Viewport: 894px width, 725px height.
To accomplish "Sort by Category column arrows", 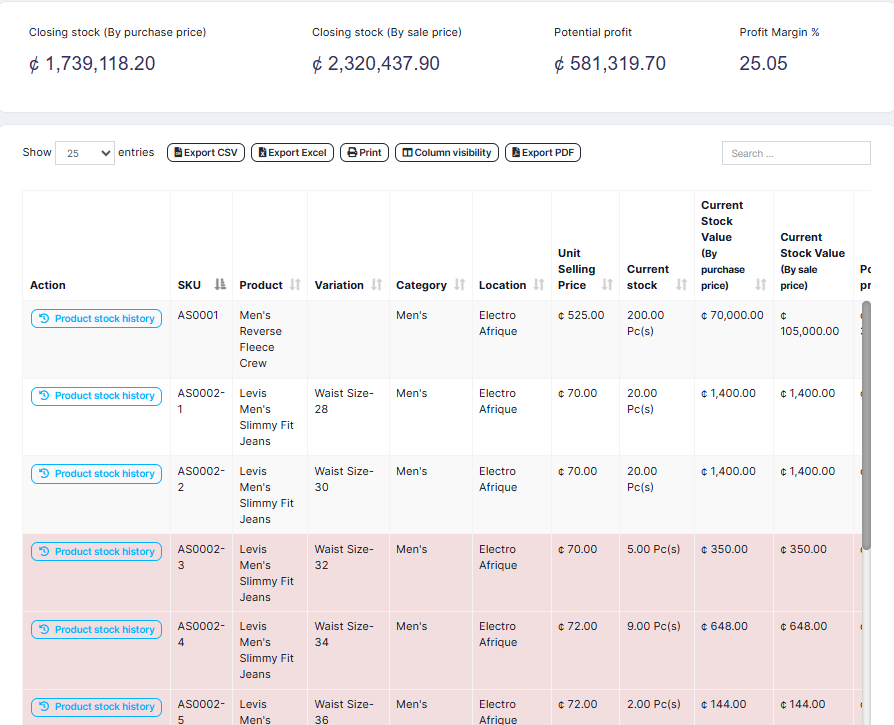I will point(460,284).
